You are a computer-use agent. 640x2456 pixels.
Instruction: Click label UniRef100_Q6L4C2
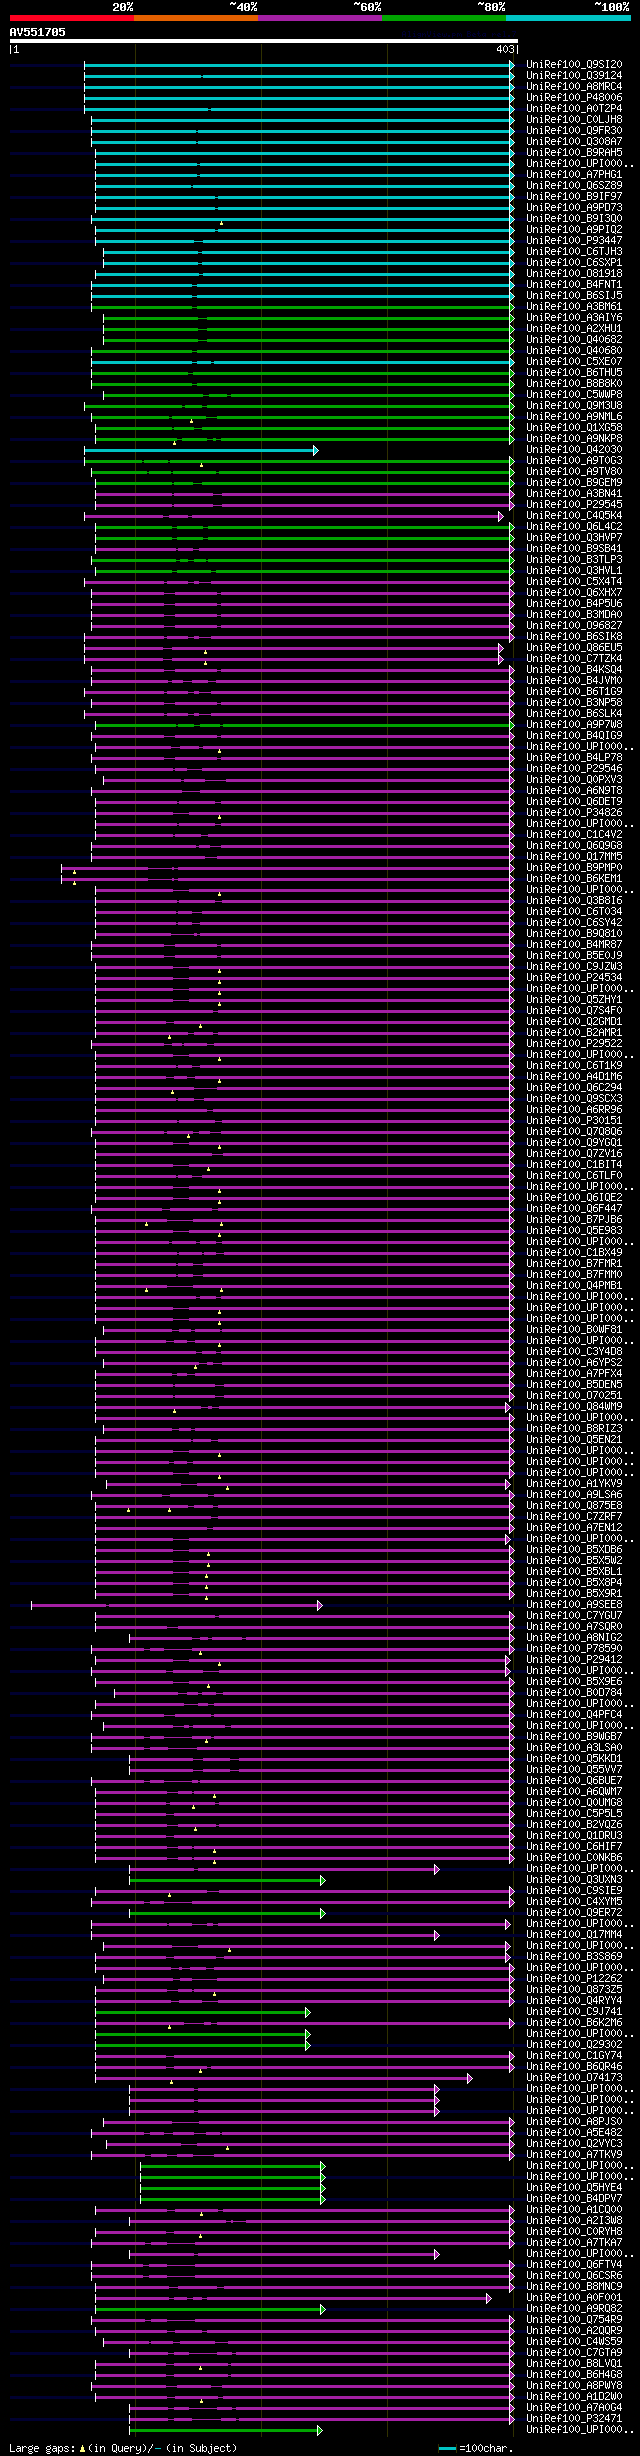point(574,526)
